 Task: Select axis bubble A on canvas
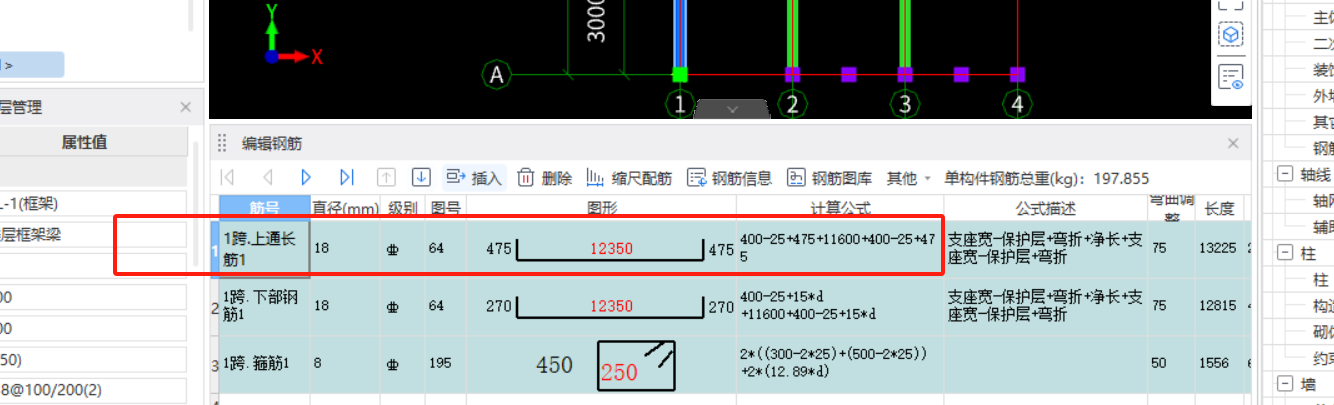point(496,74)
